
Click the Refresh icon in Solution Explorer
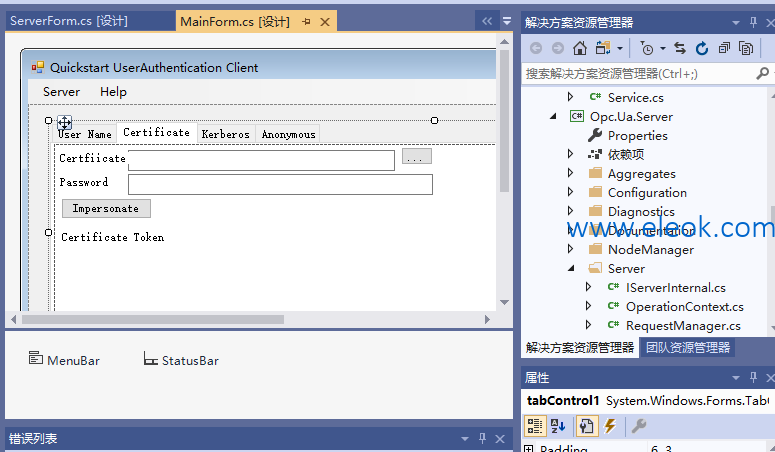tap(702, 48)
